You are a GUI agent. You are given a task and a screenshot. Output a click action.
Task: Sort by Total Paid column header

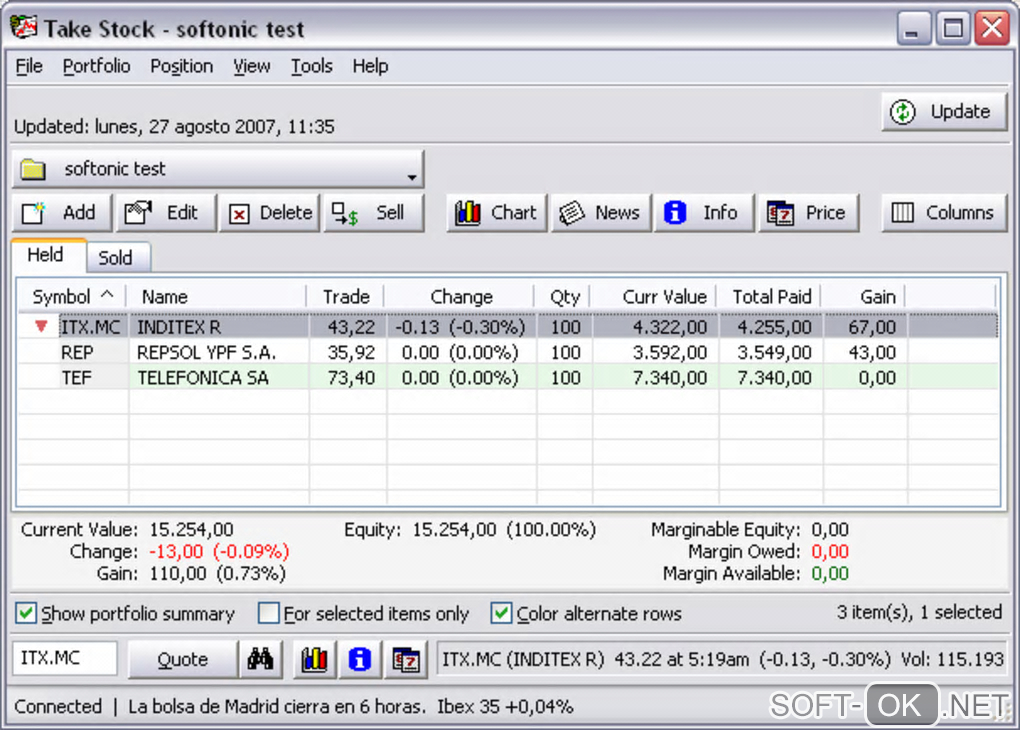pyautogui.click(x=770, y=297)
